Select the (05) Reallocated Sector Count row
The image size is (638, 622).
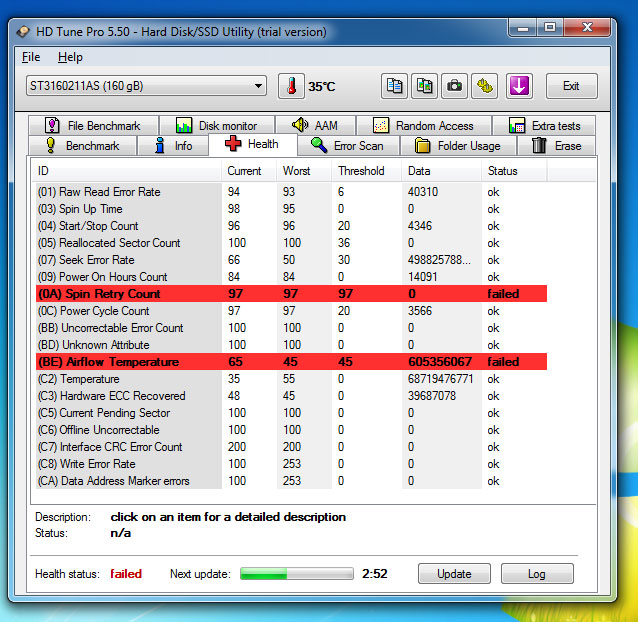[x=291, y=243]
